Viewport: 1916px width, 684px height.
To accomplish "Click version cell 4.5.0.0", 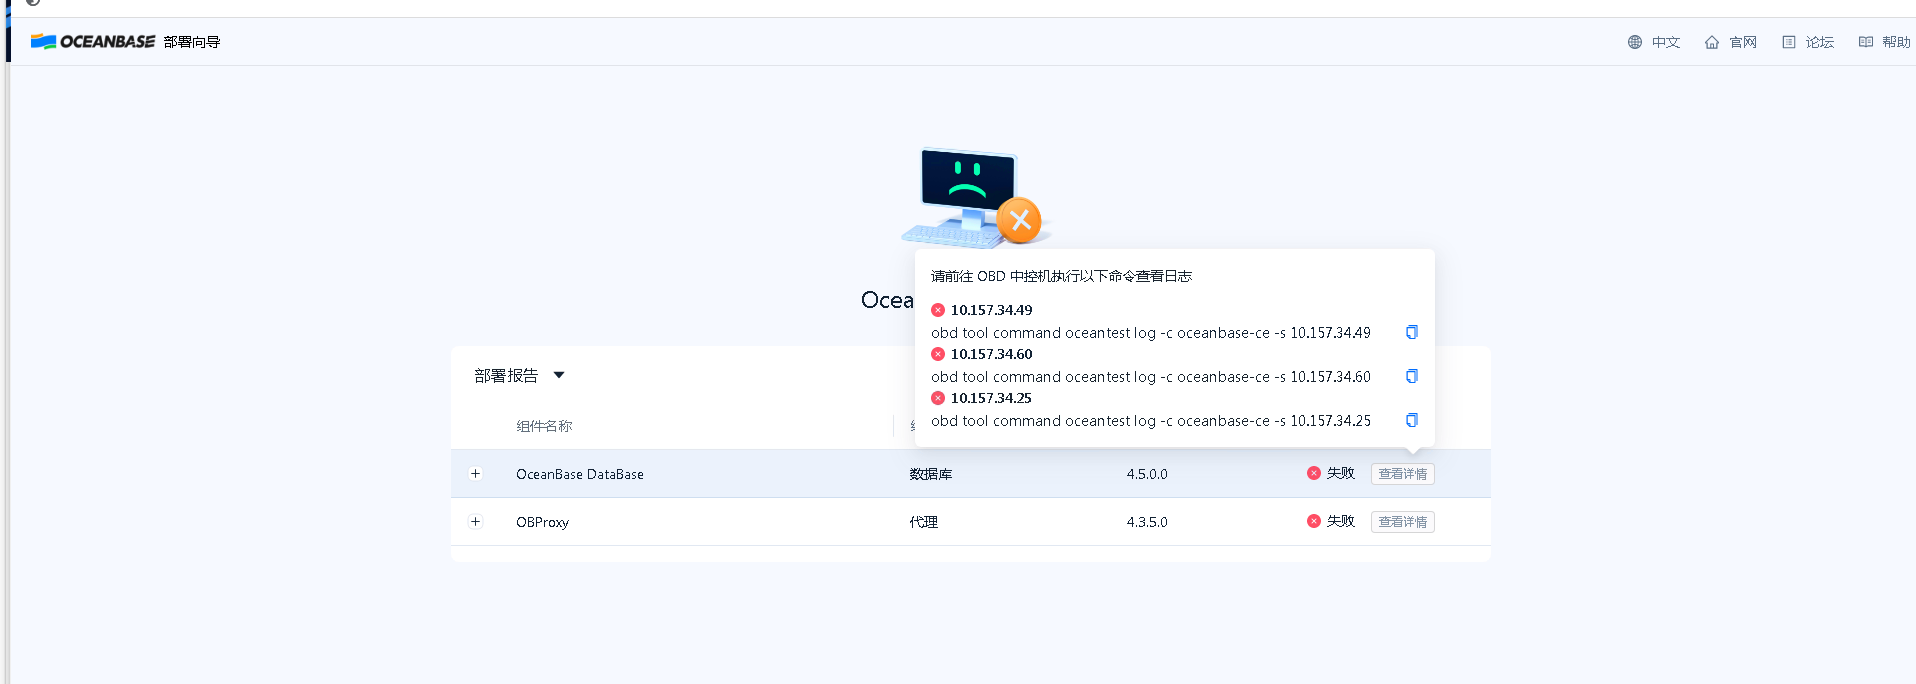I will [x=1147, y=474].
